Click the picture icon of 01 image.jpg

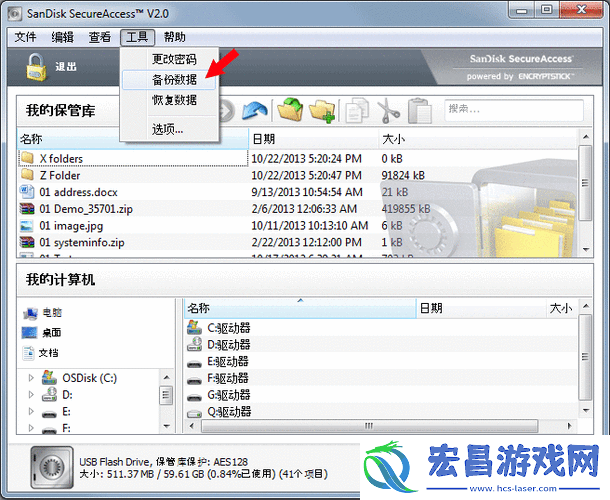27,225
